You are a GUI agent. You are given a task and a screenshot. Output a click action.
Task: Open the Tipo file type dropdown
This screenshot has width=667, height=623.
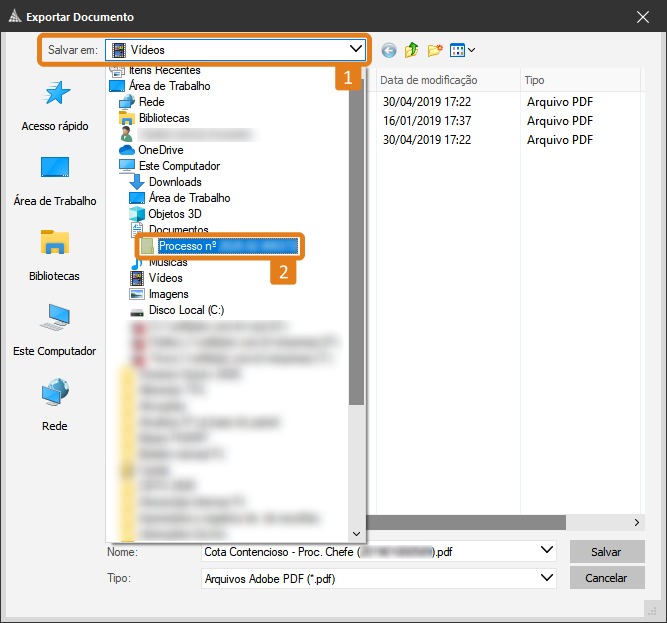pyautogui.click(x=546, y=578)
